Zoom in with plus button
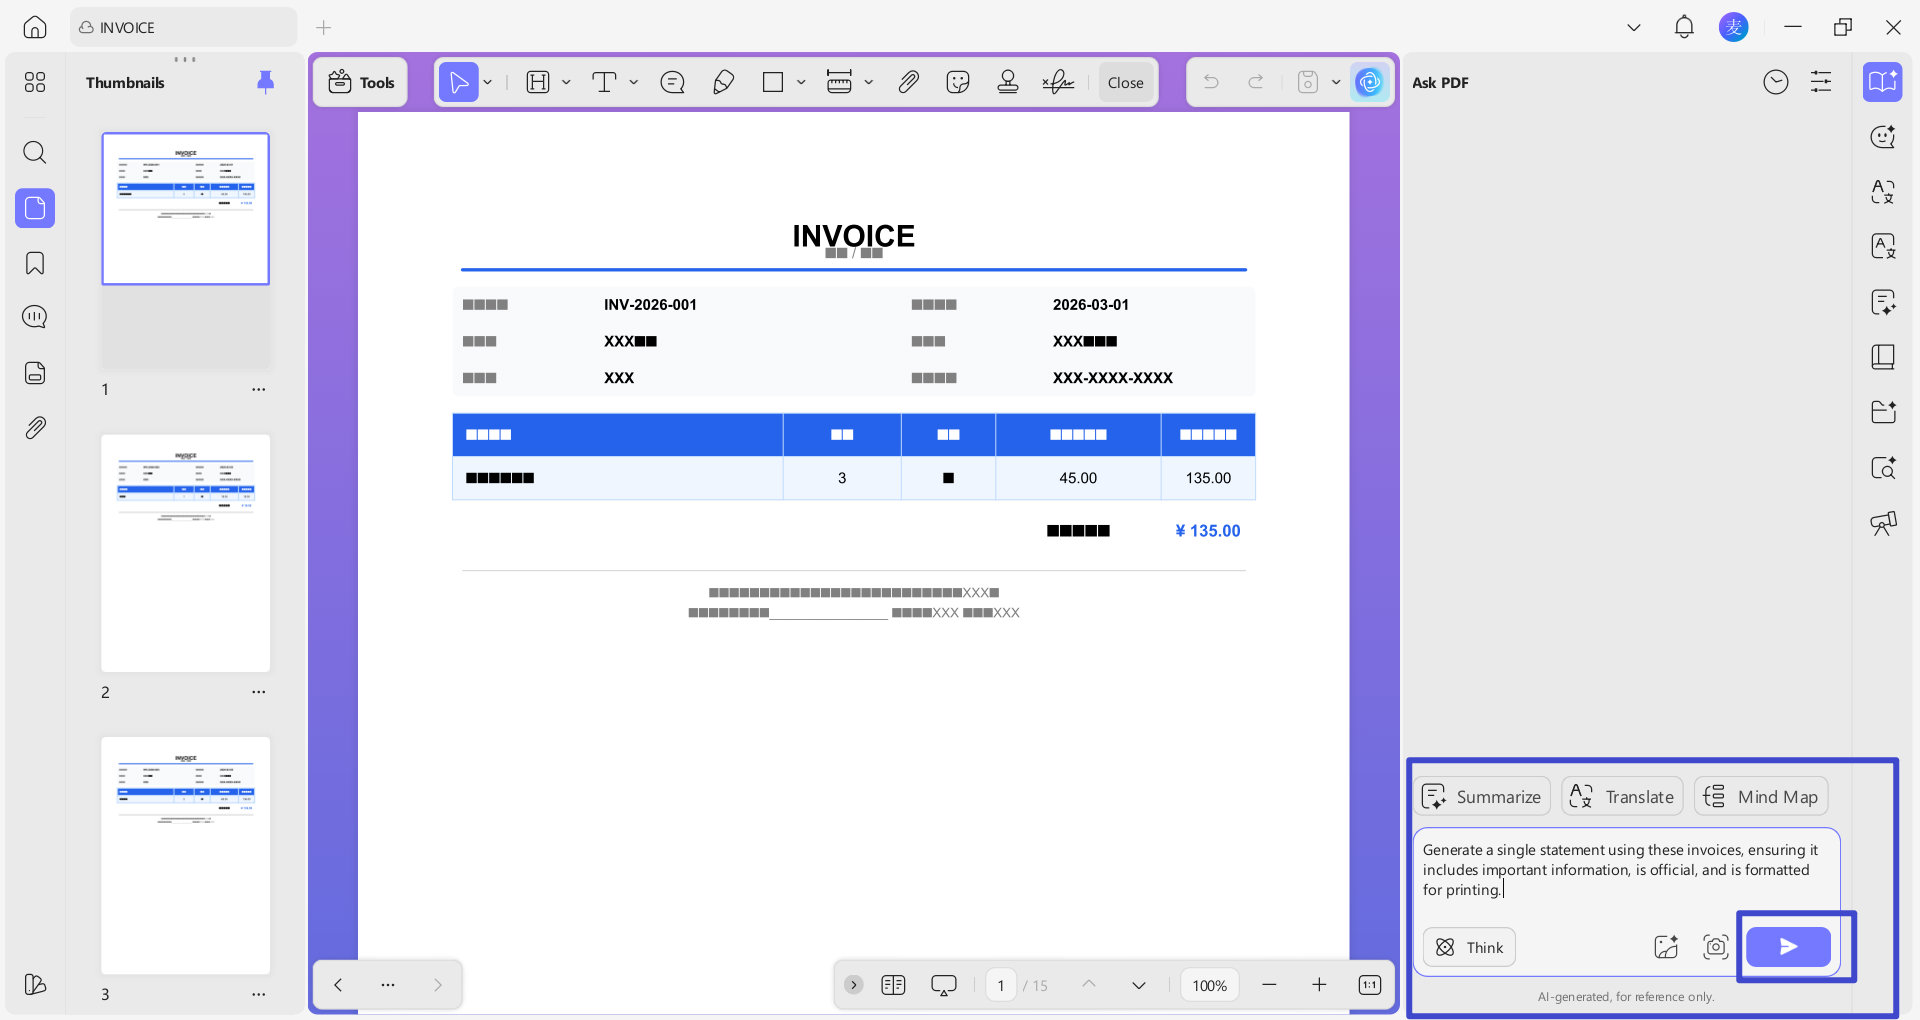 point(1319,985)
